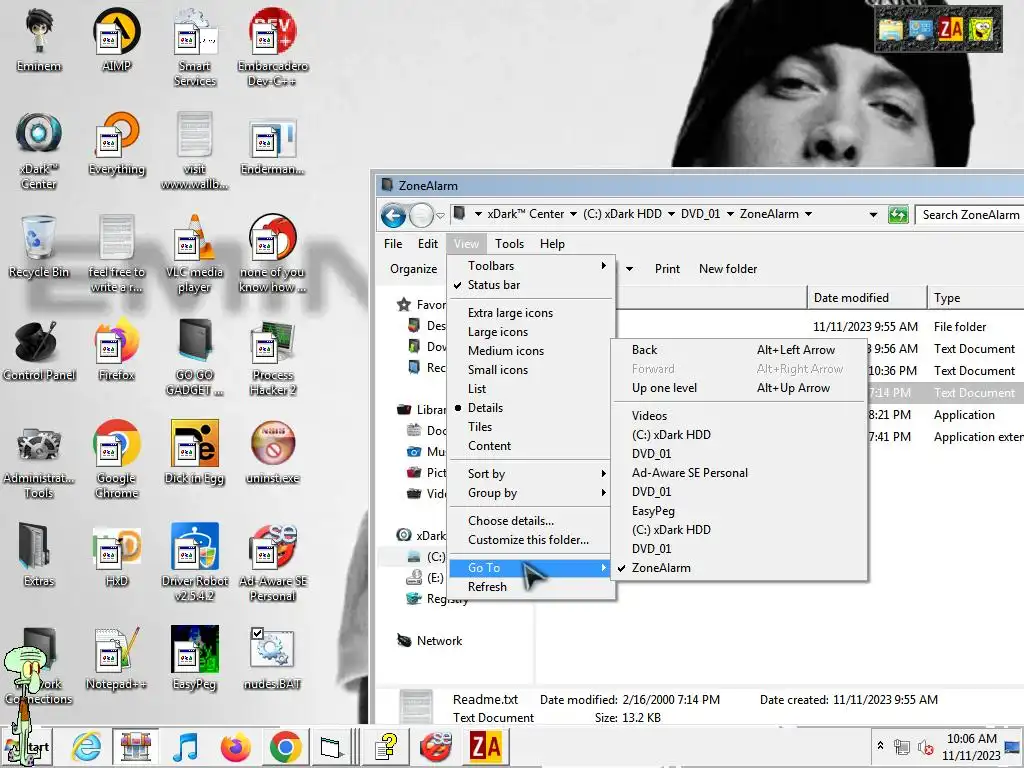Open the Edit menu

coord(428,244)
